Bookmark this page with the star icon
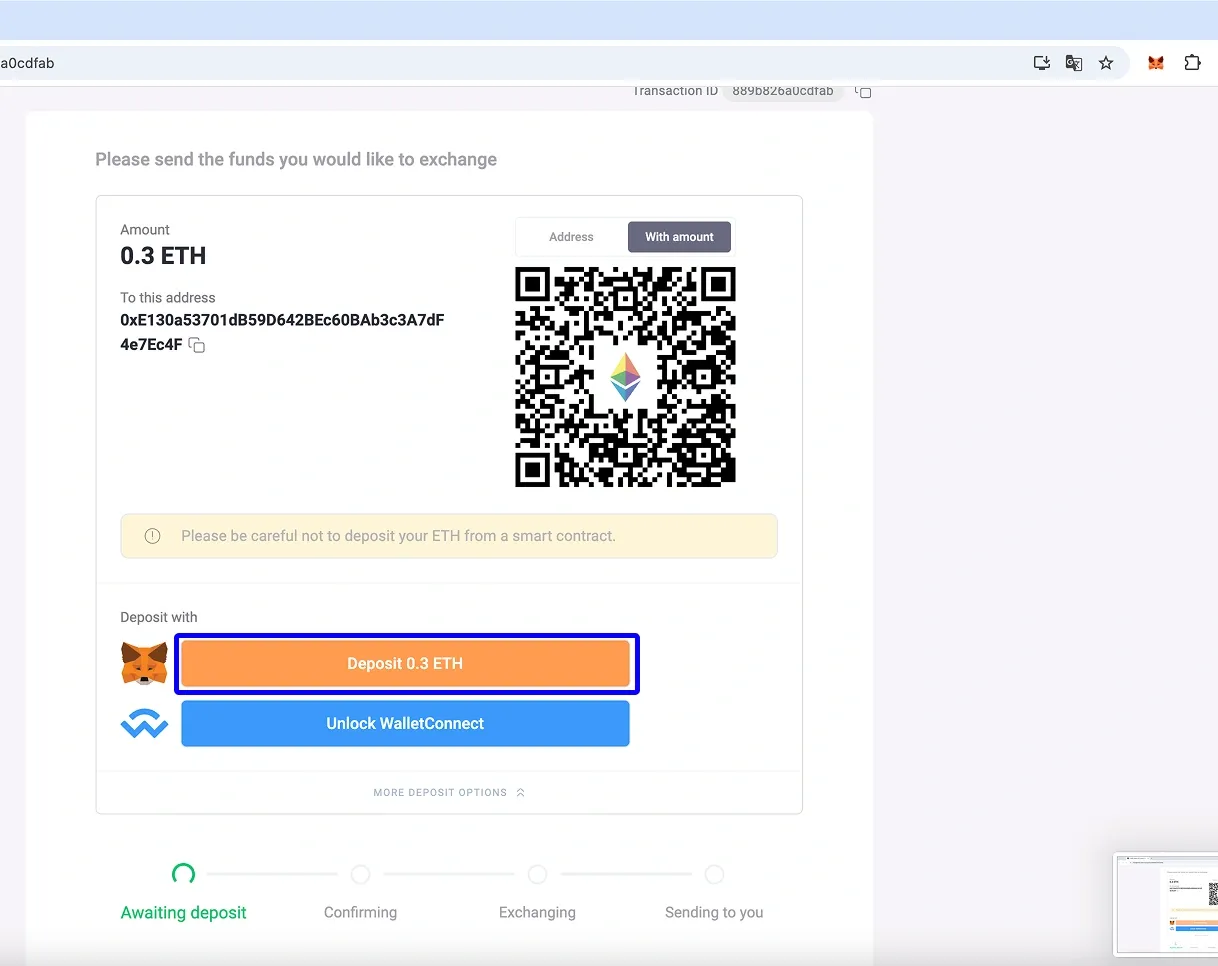The width and height of the screenshot is (1218, 966). tap(1106, 63)
